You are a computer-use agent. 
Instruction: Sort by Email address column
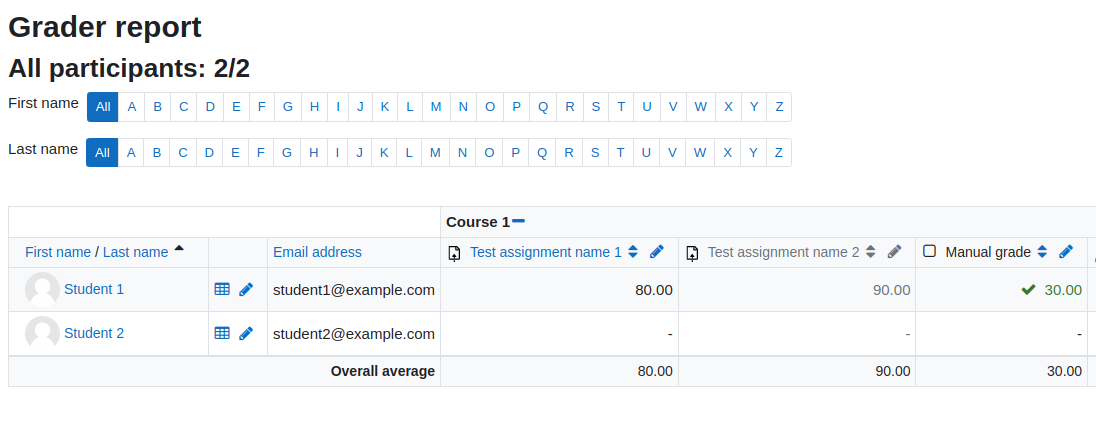317,252
